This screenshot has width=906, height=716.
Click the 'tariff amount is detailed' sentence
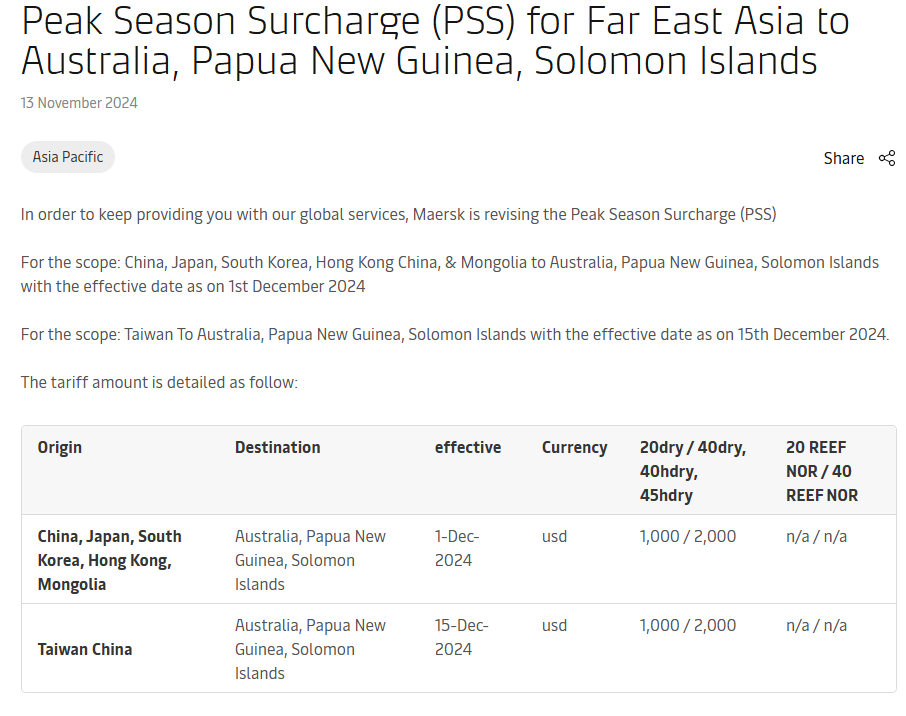[x=159, y=383]
